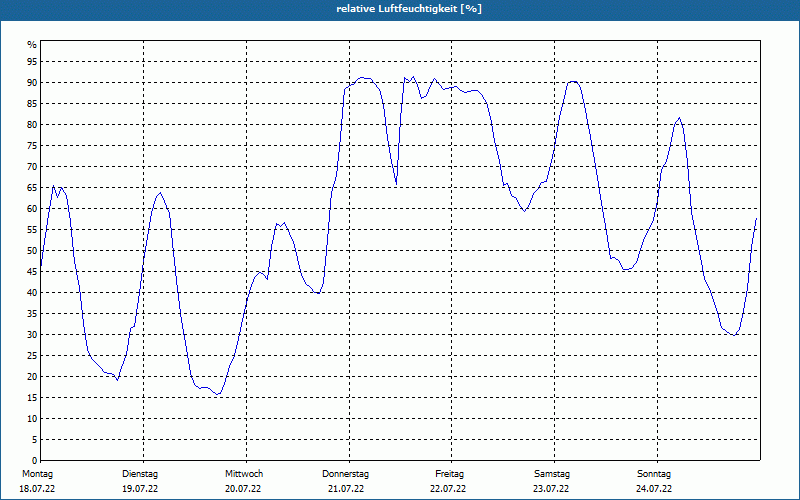Viewport: 800px width, 500px height.
Task: Click the 'Sonntag' day label
Action: click(654, 474)
